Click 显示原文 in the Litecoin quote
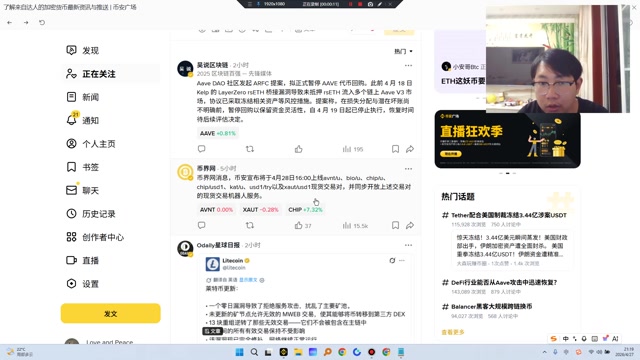 tap(248, 280)
